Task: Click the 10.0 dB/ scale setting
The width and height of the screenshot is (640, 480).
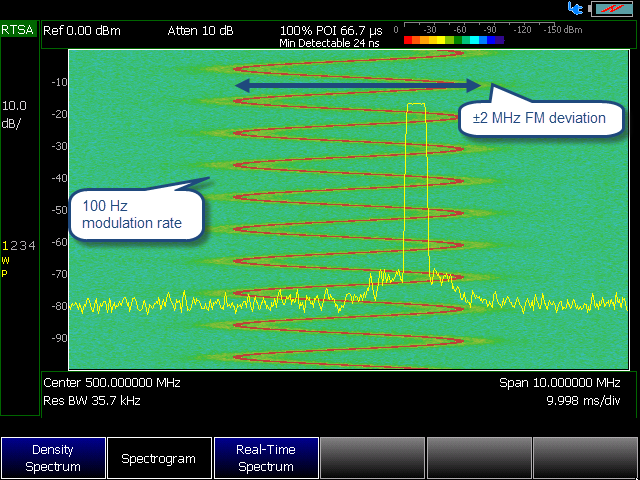Action: 14,114
